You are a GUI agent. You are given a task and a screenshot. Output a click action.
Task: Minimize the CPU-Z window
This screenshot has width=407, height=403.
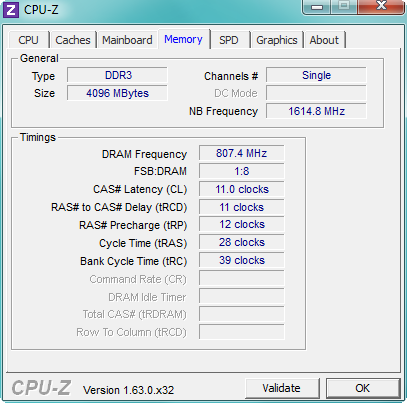click(317, 7)
